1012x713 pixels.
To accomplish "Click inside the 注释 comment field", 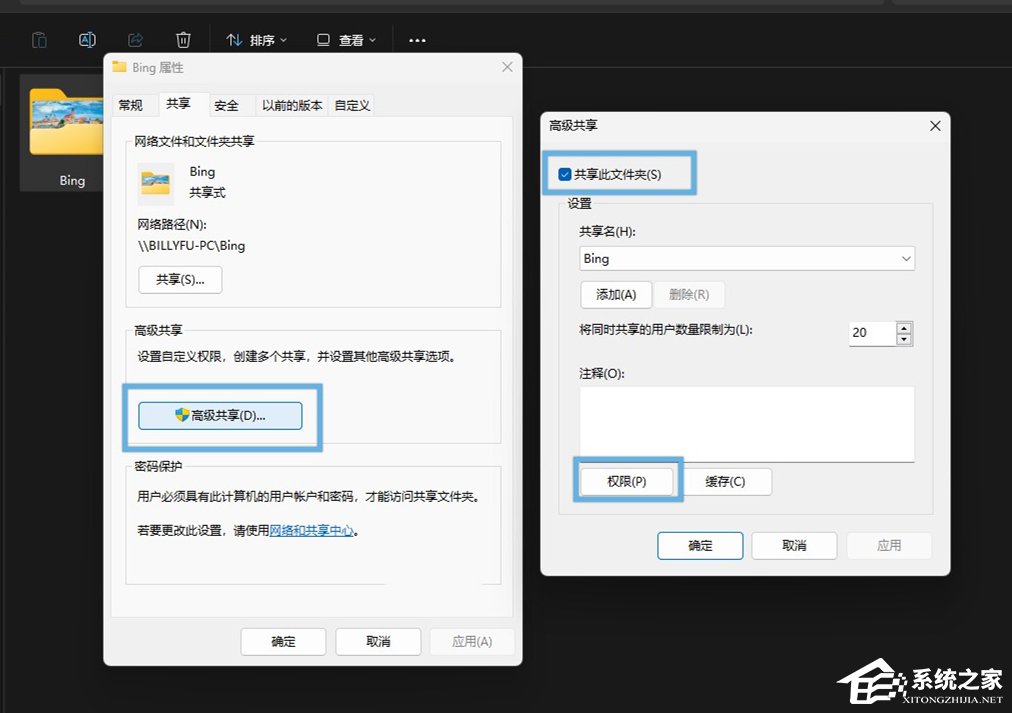I will [x=745, y=424].
